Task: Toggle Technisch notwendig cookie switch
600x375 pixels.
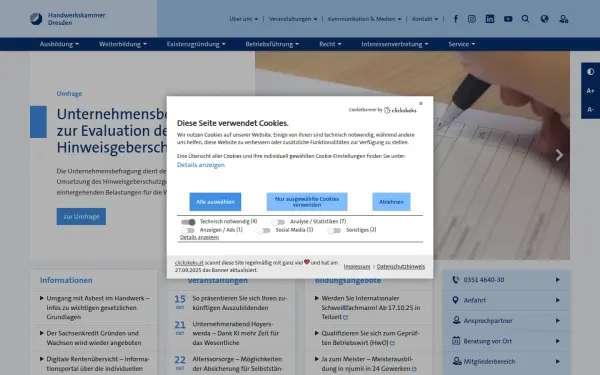Action: click(188, 222)
